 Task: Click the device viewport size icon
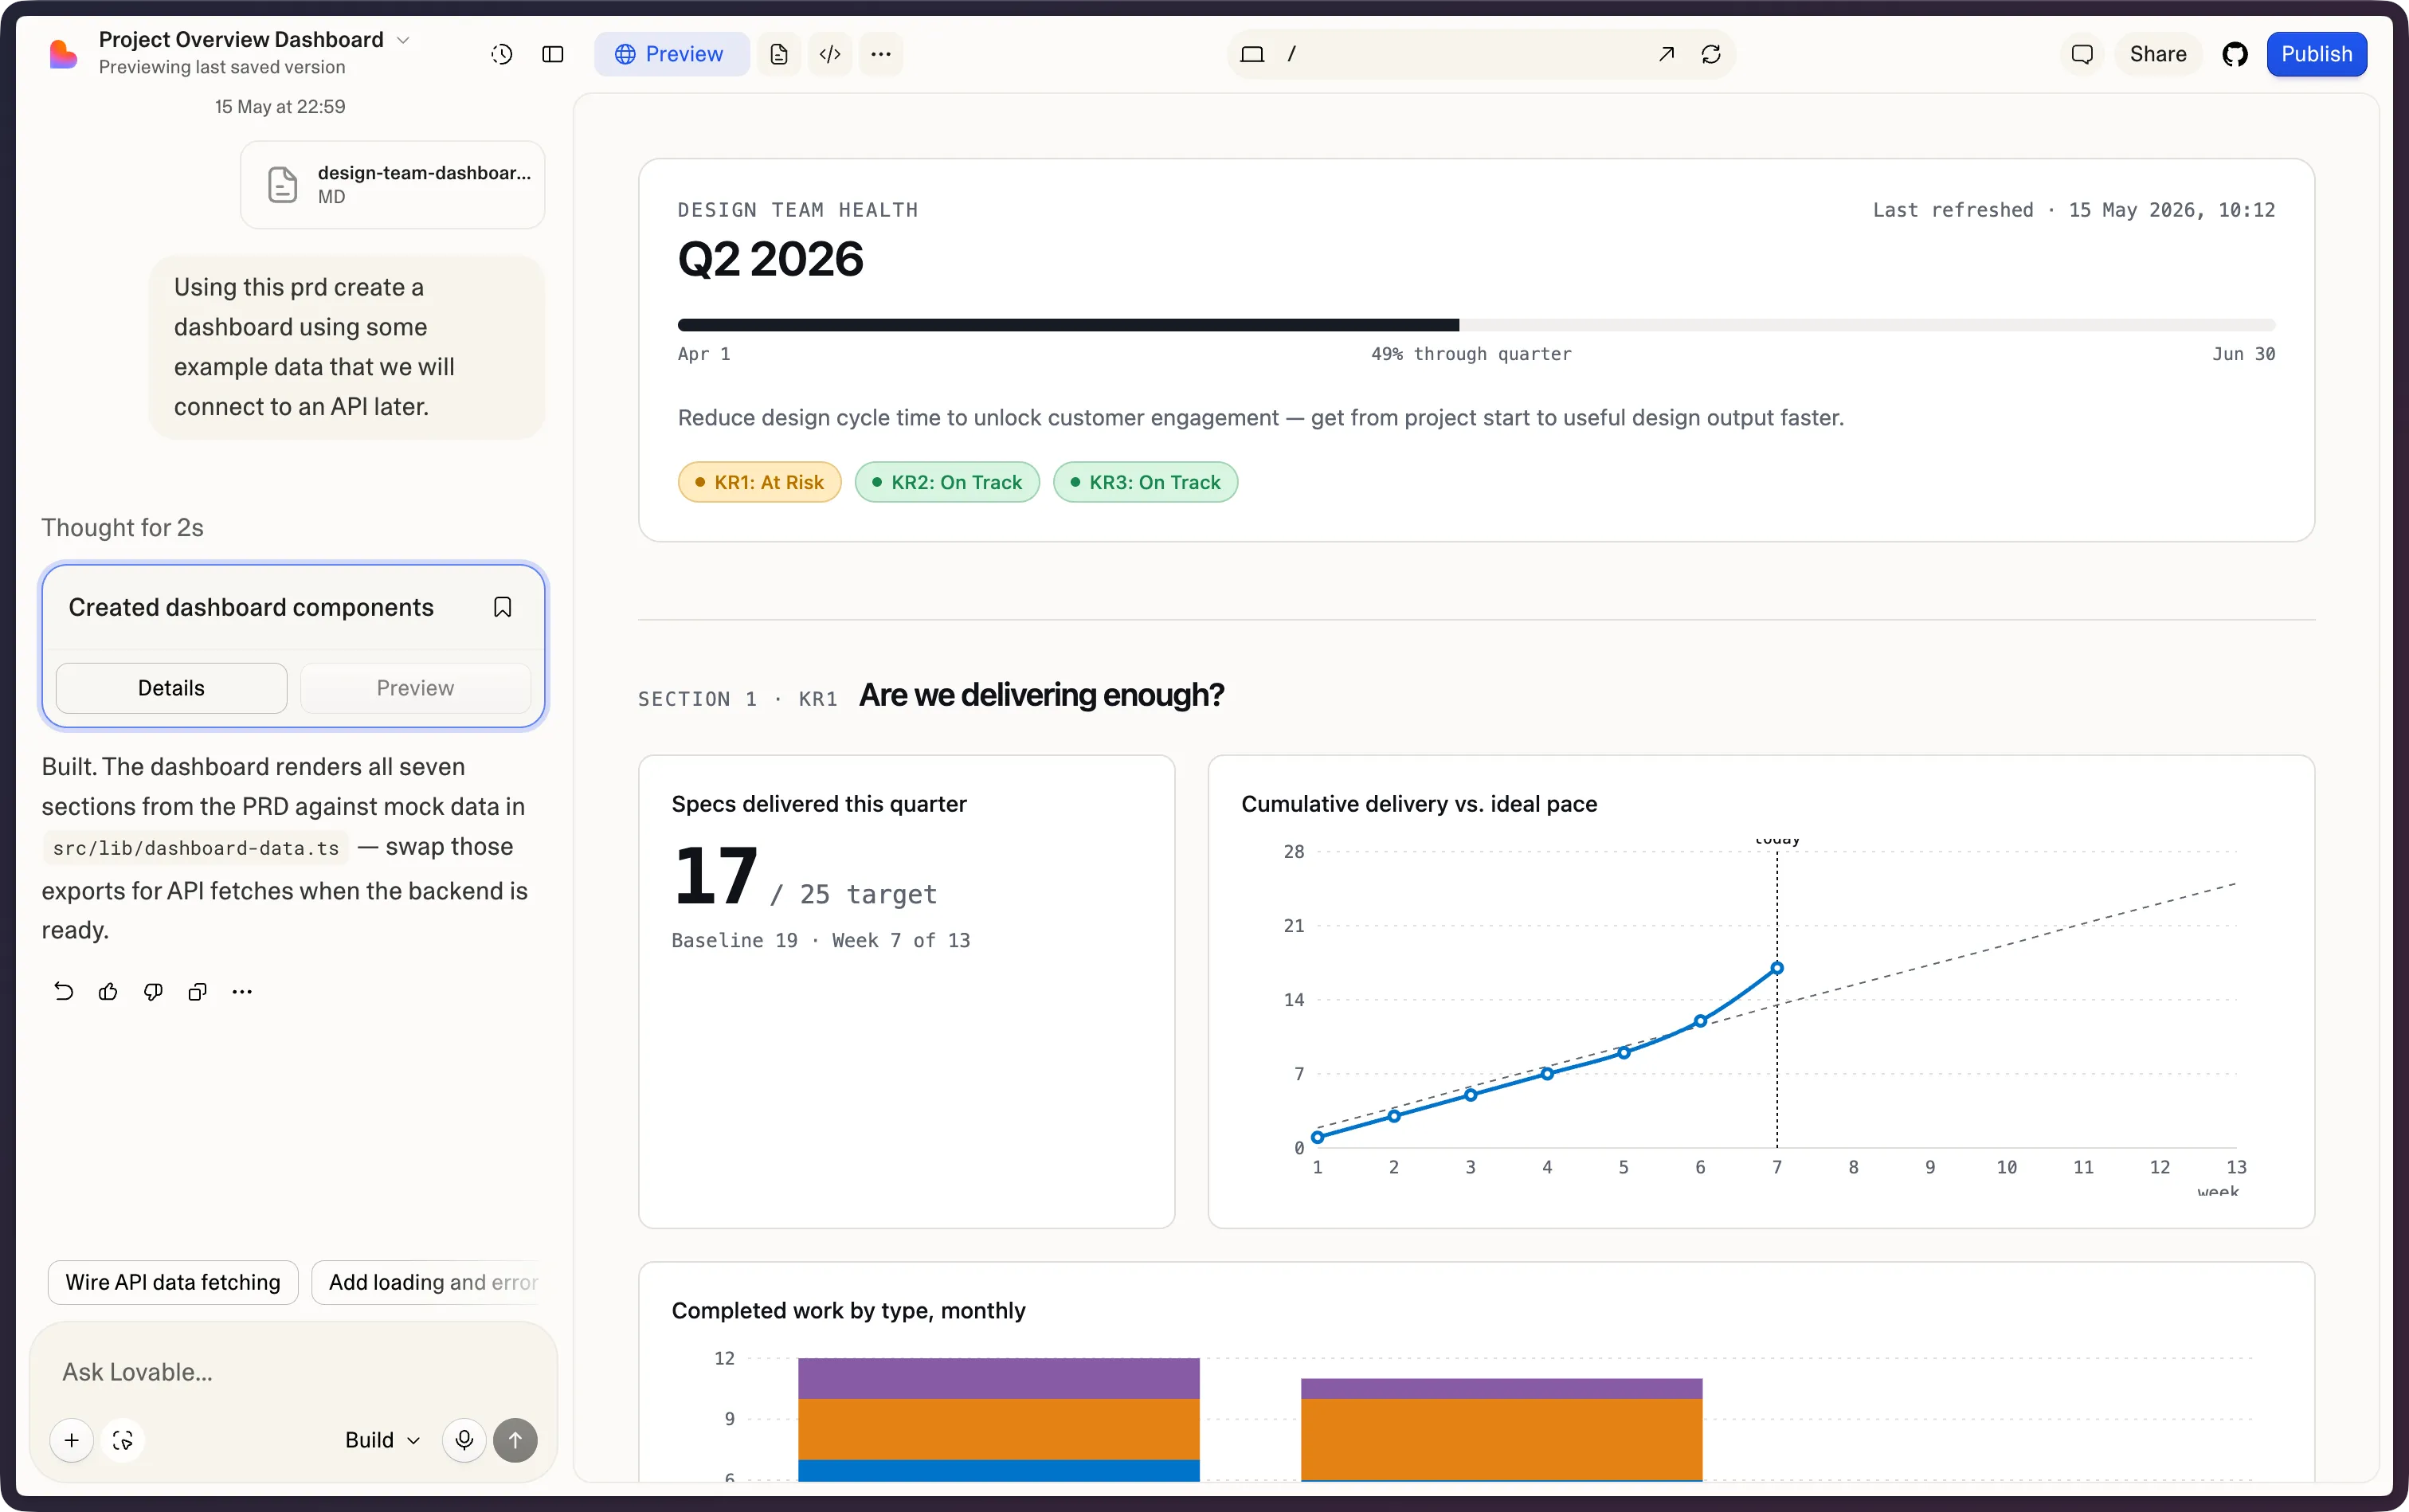[x=1252, y=54]
